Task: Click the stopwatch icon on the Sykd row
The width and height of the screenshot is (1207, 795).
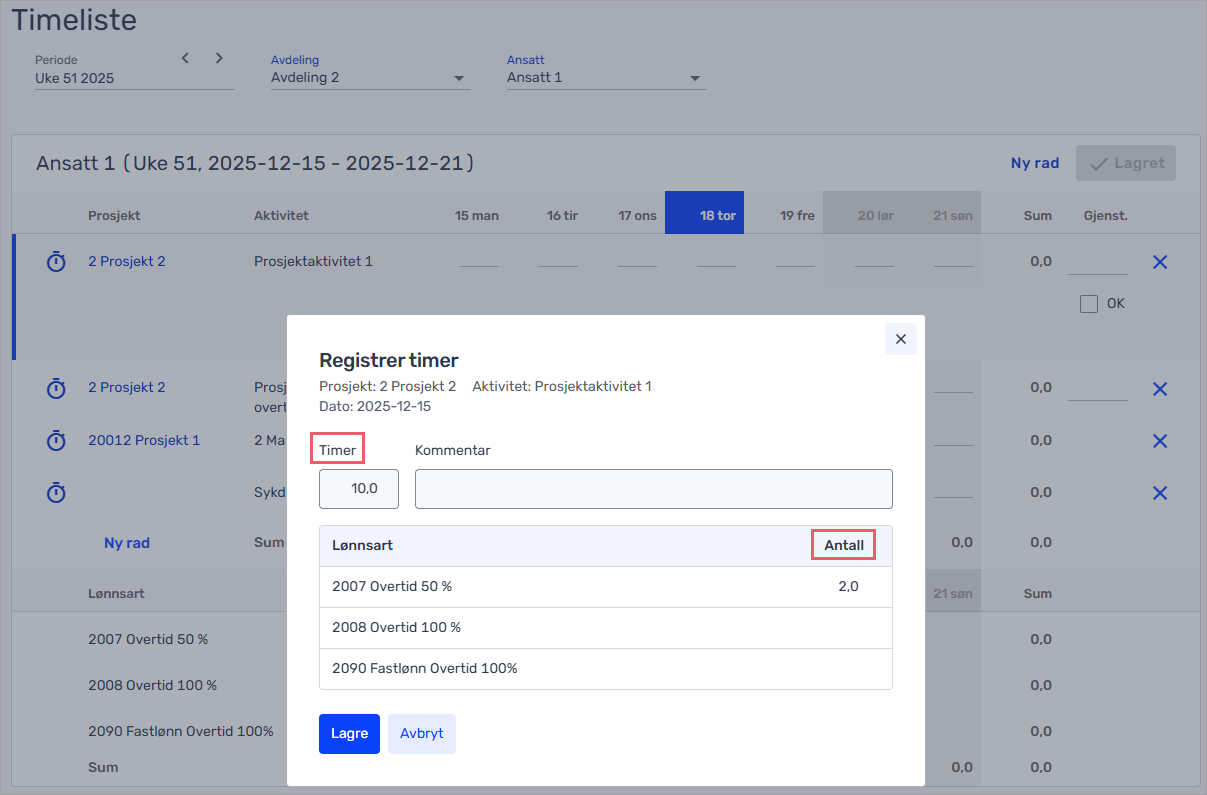Action: pos(57,493)
